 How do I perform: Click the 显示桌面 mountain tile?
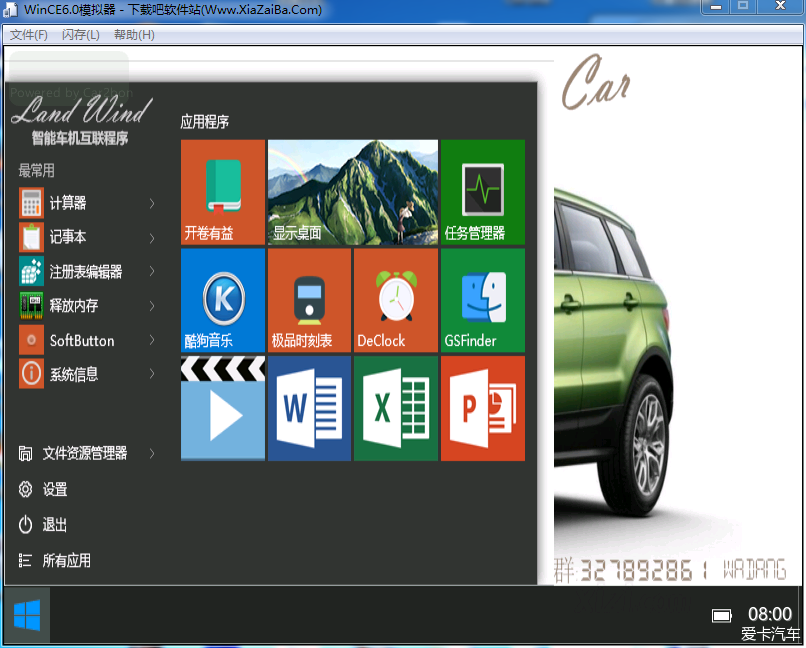pyautogui.click(x=353, y=192)
